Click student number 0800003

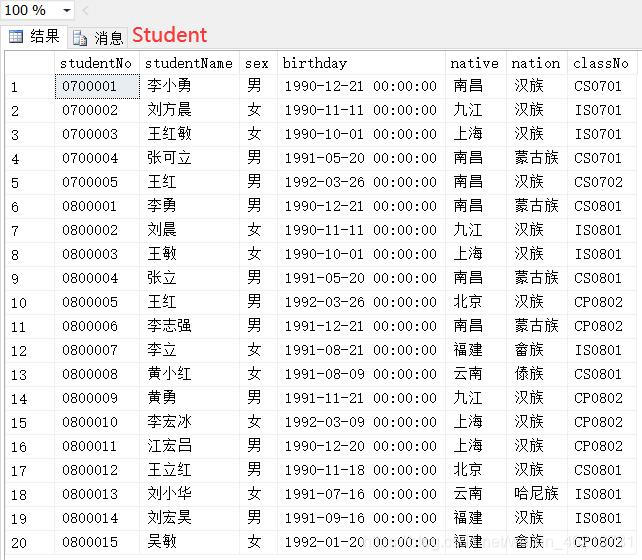tap(90, 254)
